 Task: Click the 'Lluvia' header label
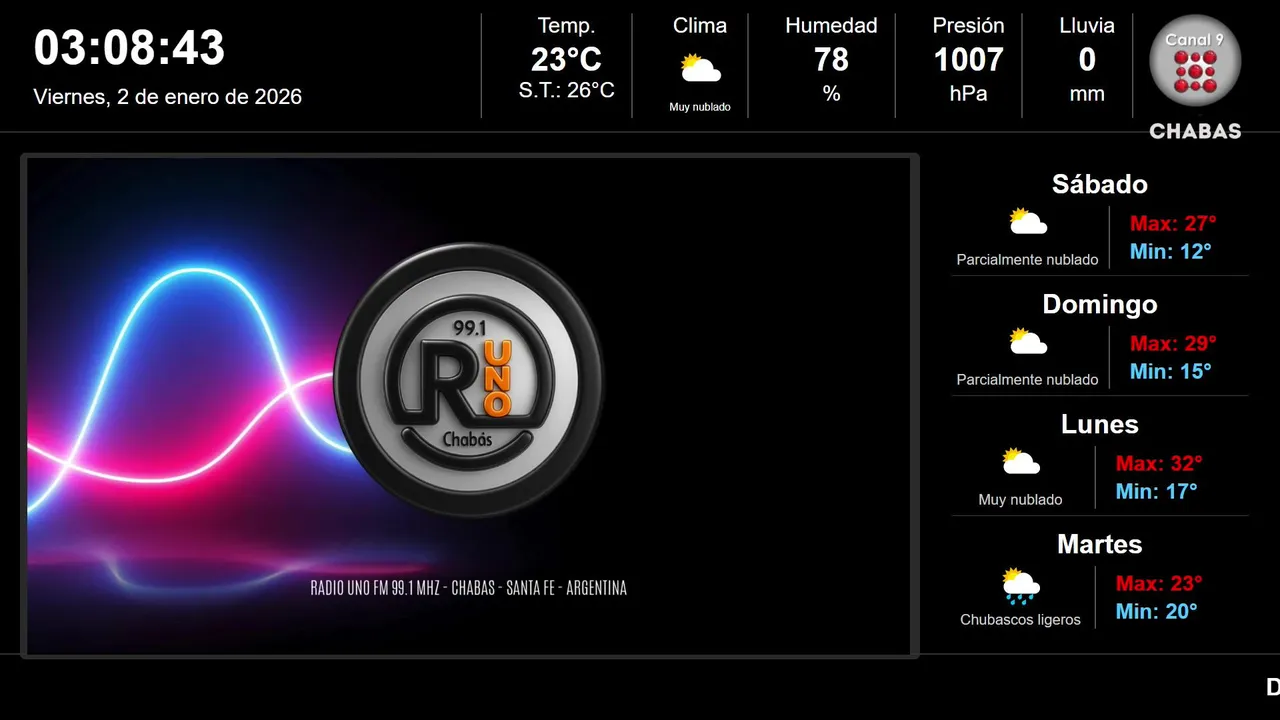click(x=1087, y=26)
